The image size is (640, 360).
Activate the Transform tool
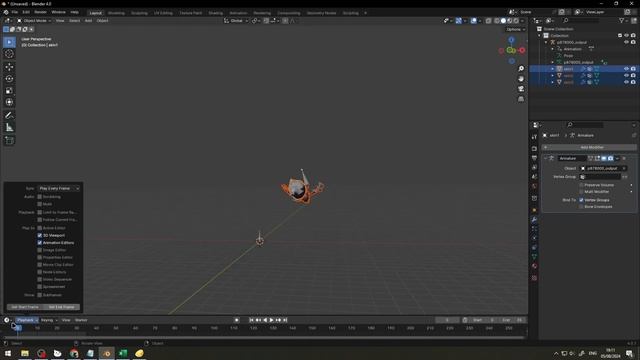[9, 102]
